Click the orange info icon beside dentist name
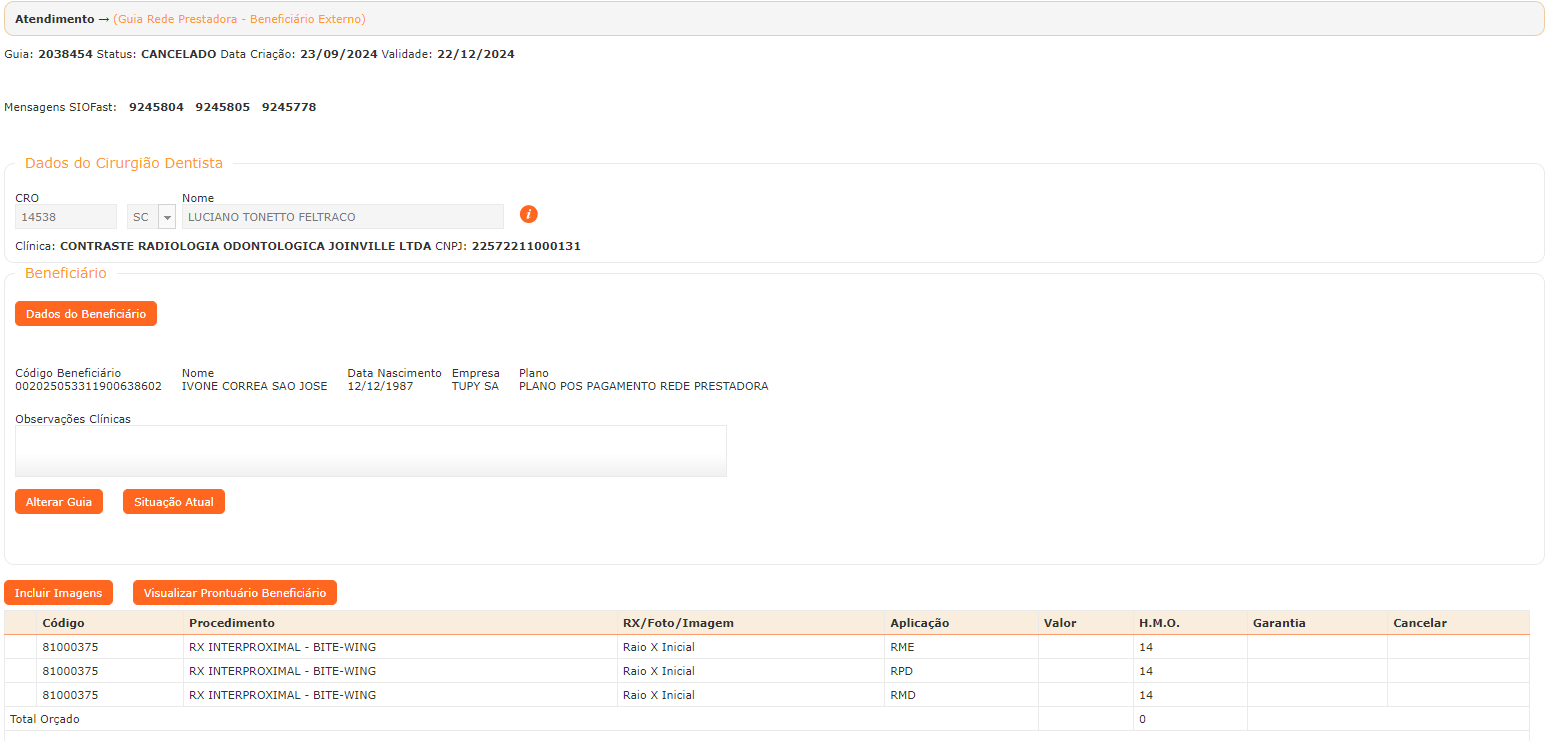The width and height of the screenshot is (1548, 741). (x=529, y=215)
